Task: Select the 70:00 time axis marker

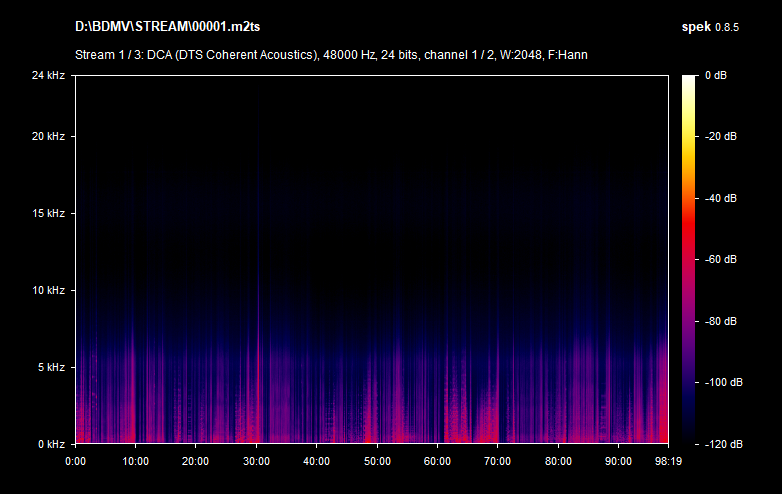Action: click(497, 461)
